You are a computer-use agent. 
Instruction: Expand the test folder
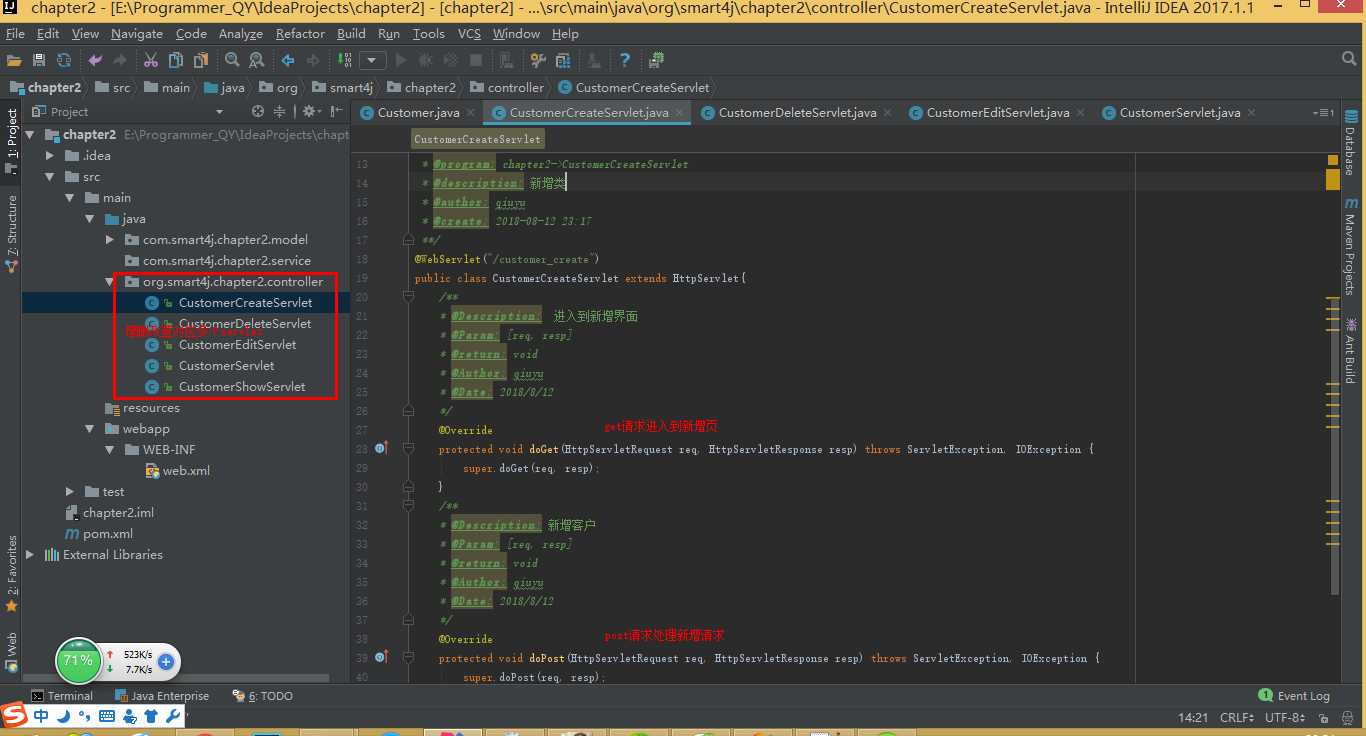pos(70,491)
